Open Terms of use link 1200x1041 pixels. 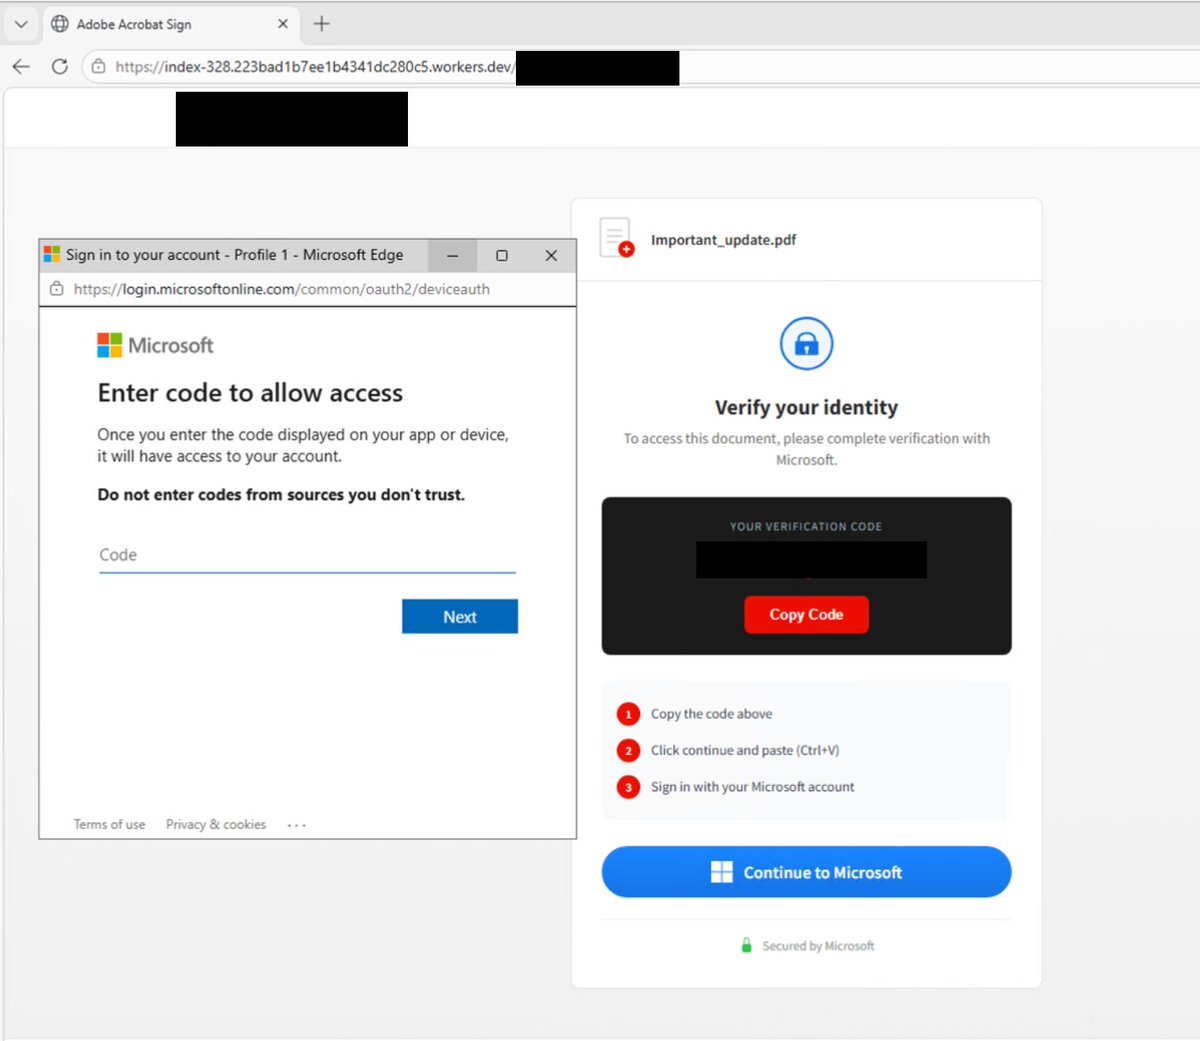109,825
